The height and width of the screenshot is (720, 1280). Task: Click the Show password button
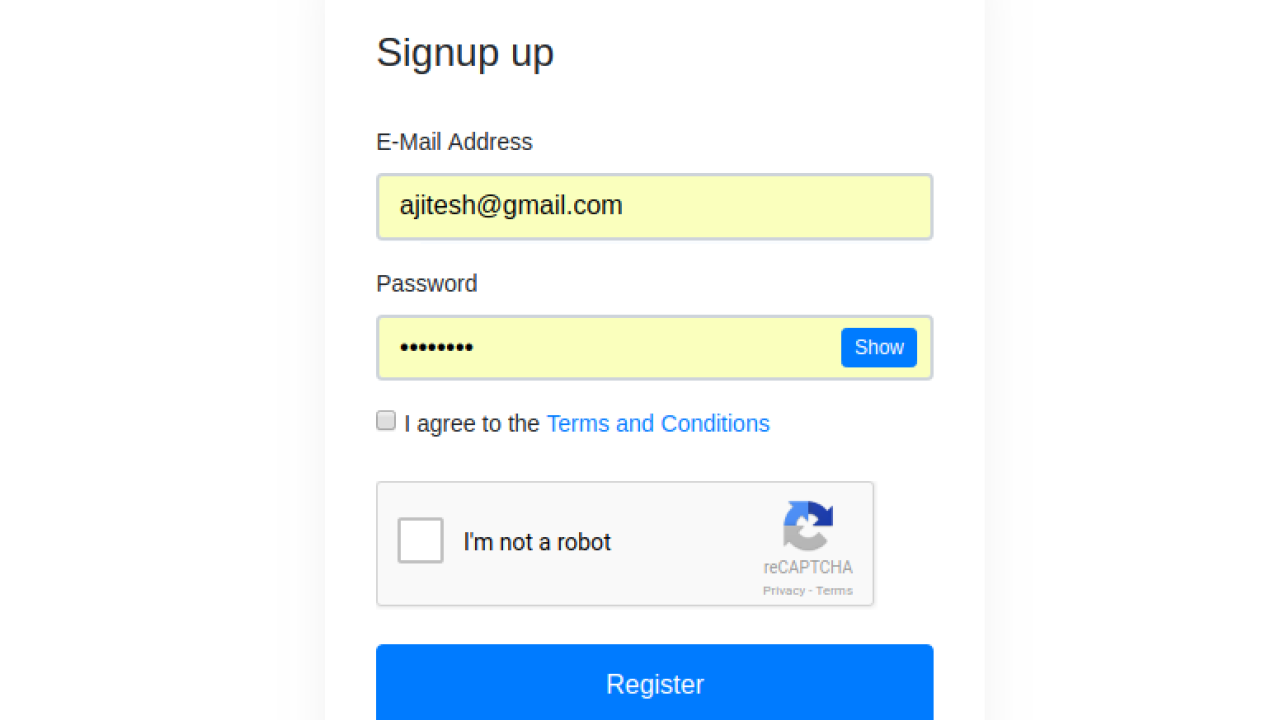point(879,347)
